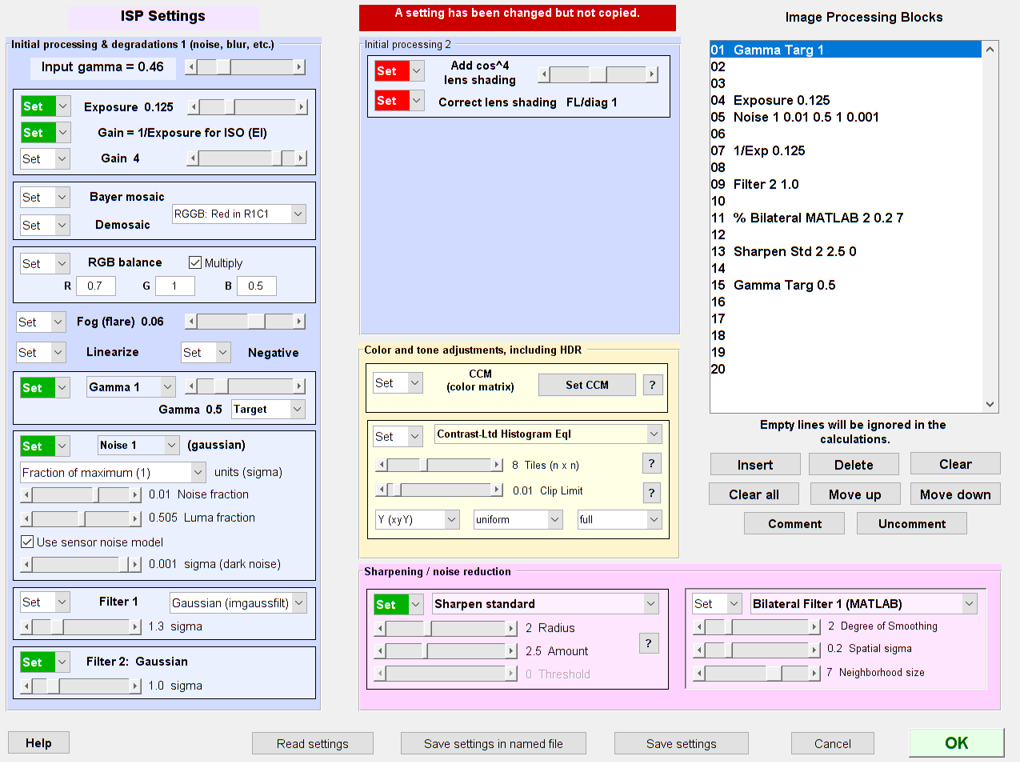
Task: Click the help question mark beside Set CCM
Action: coord(652,385)
